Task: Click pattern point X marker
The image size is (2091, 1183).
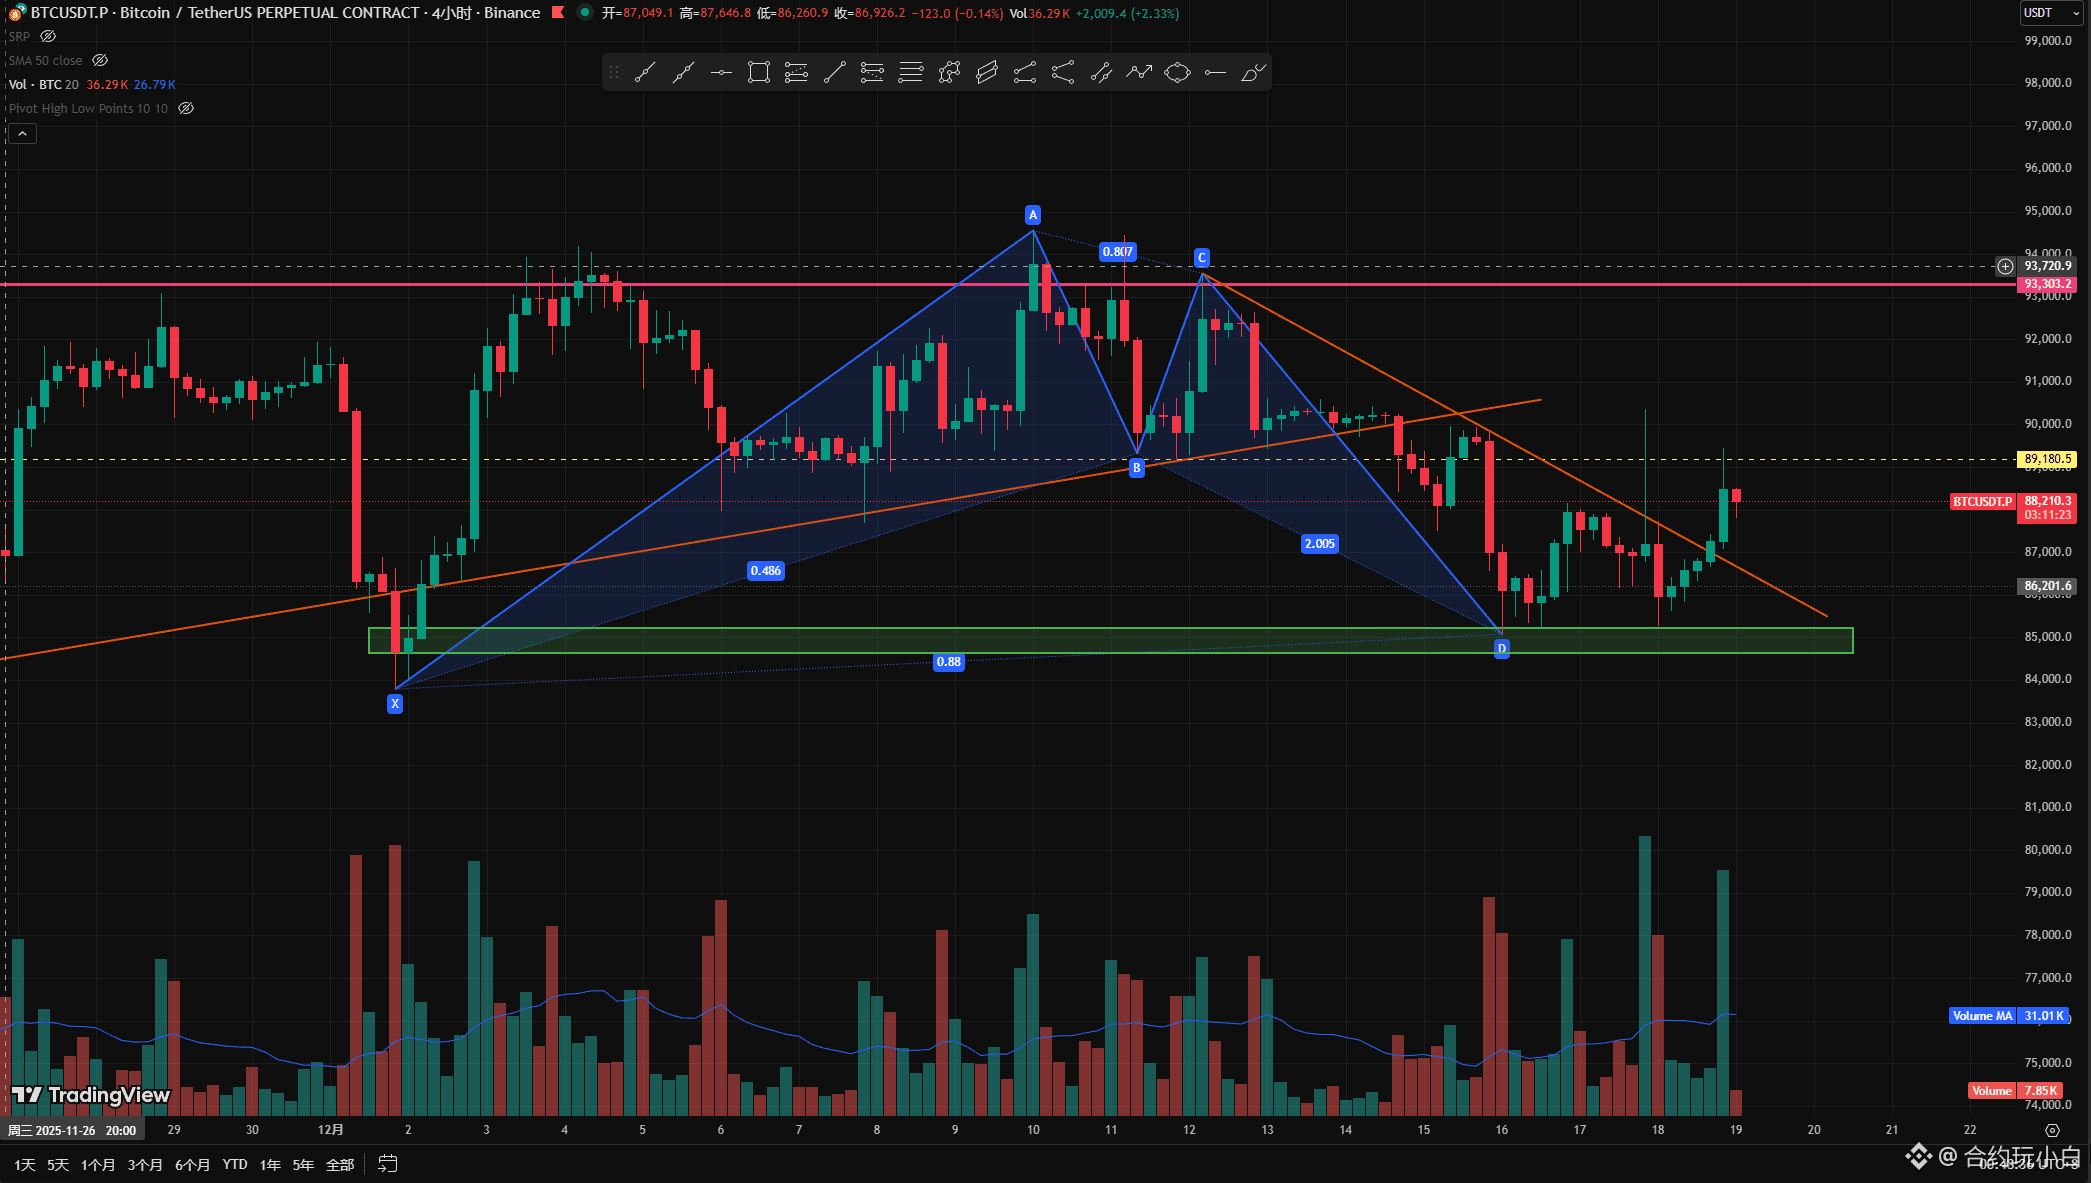Action: tap(395, 703)
